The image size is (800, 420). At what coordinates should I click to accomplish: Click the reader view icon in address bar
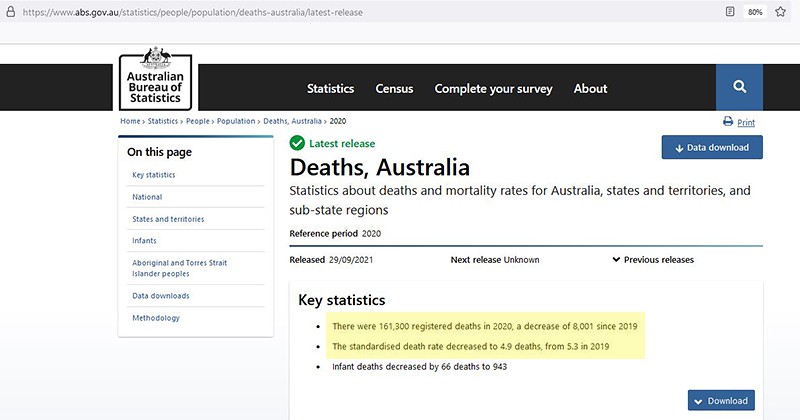(x=731, y=12)
